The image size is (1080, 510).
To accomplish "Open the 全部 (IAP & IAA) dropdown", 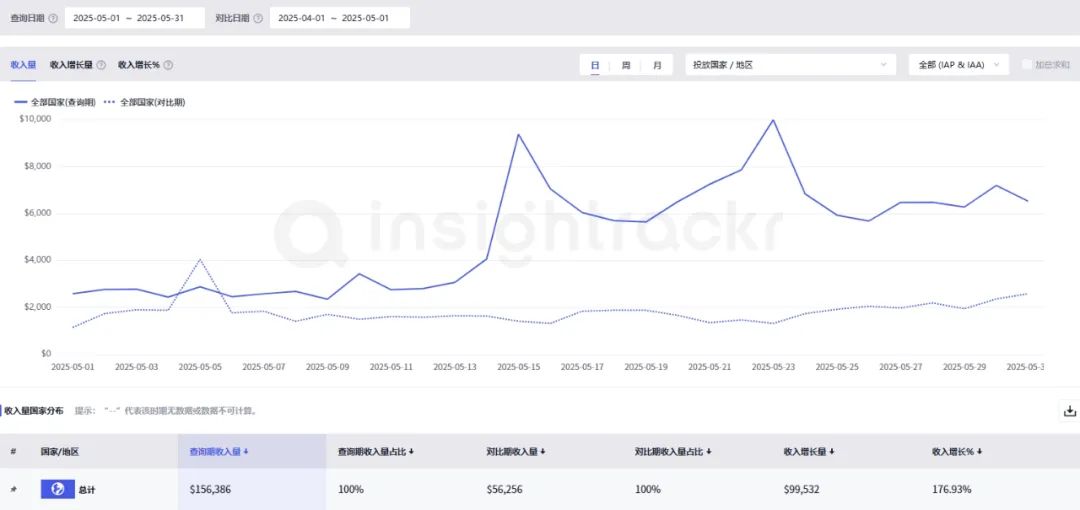I will click(x=959, y=65).
